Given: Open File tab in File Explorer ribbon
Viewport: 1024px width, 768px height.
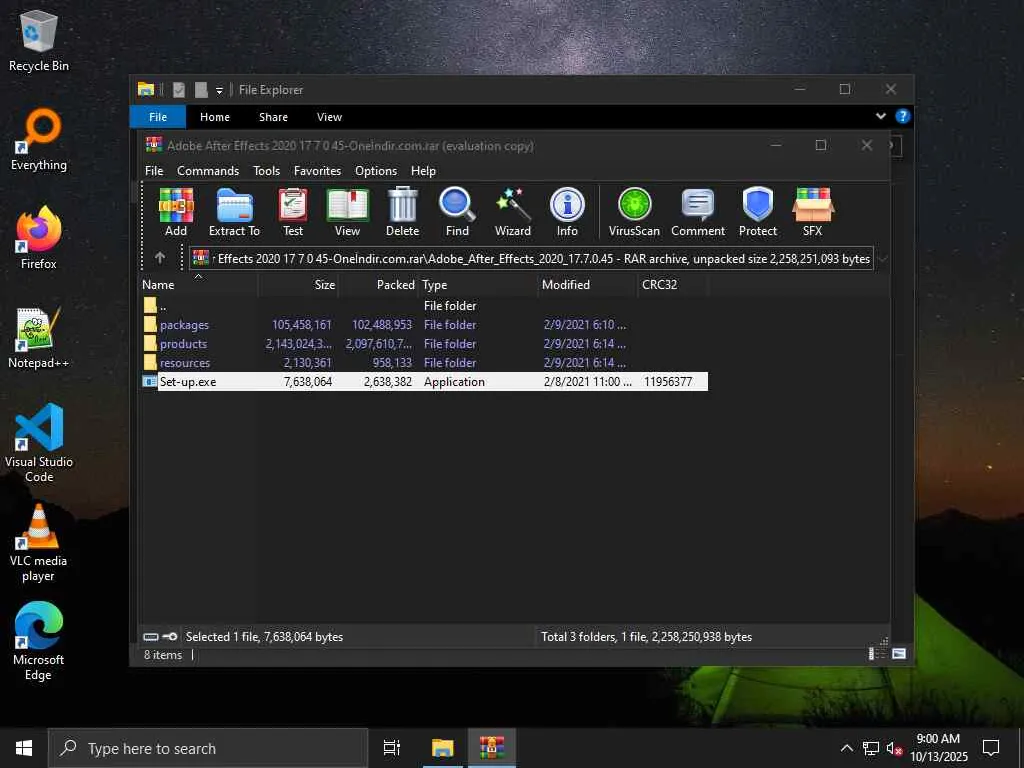Looking at the screenshot, I should [x=158, y=117].
